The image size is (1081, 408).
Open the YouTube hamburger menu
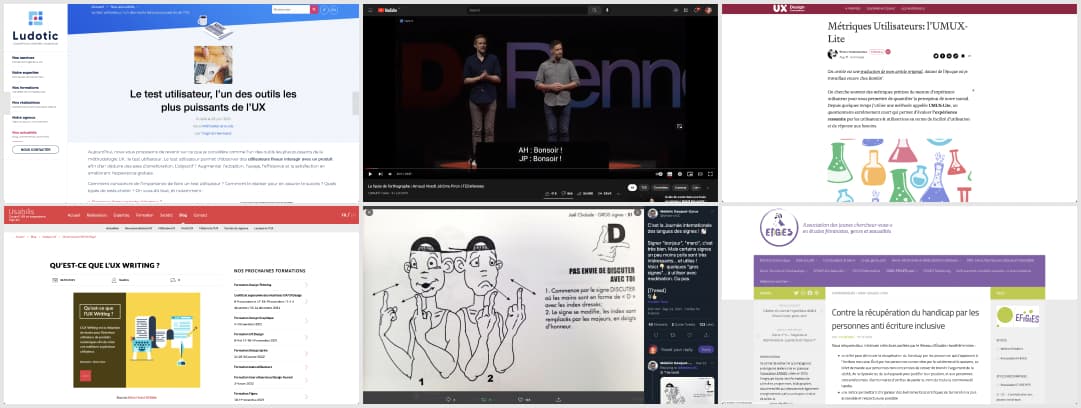coord(368,10)
